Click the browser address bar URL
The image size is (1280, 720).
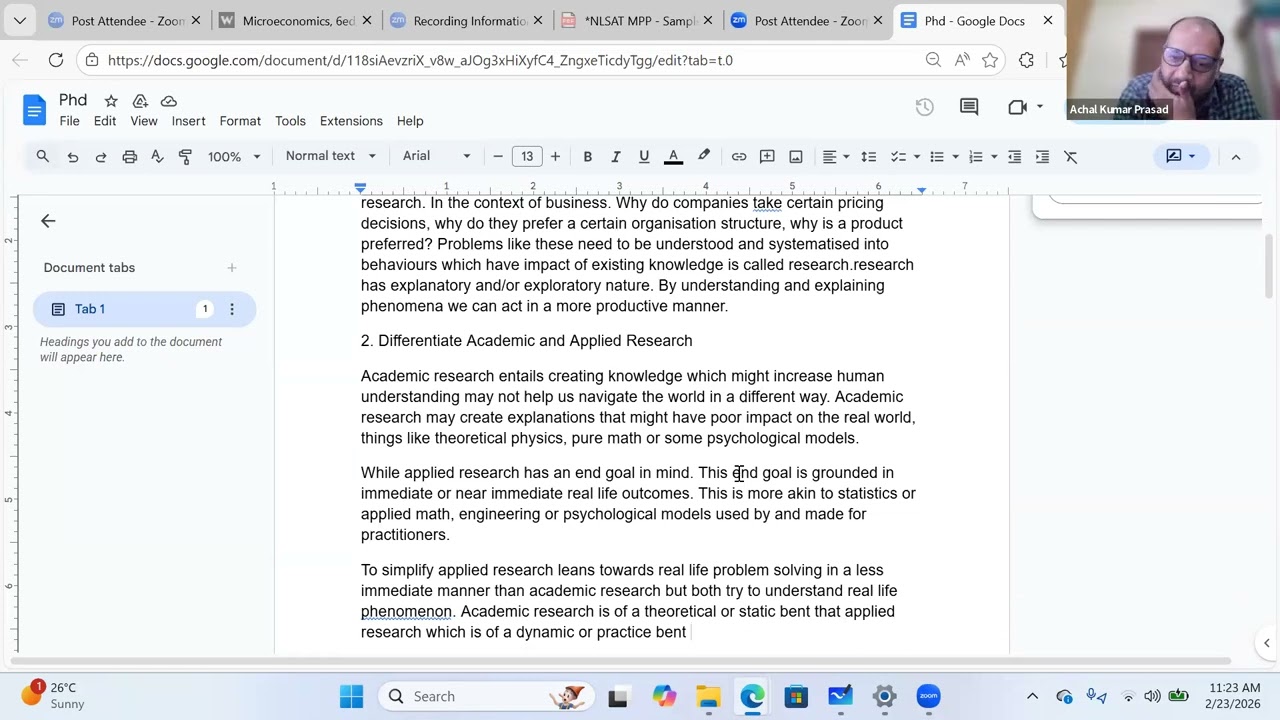pos(420,60)
